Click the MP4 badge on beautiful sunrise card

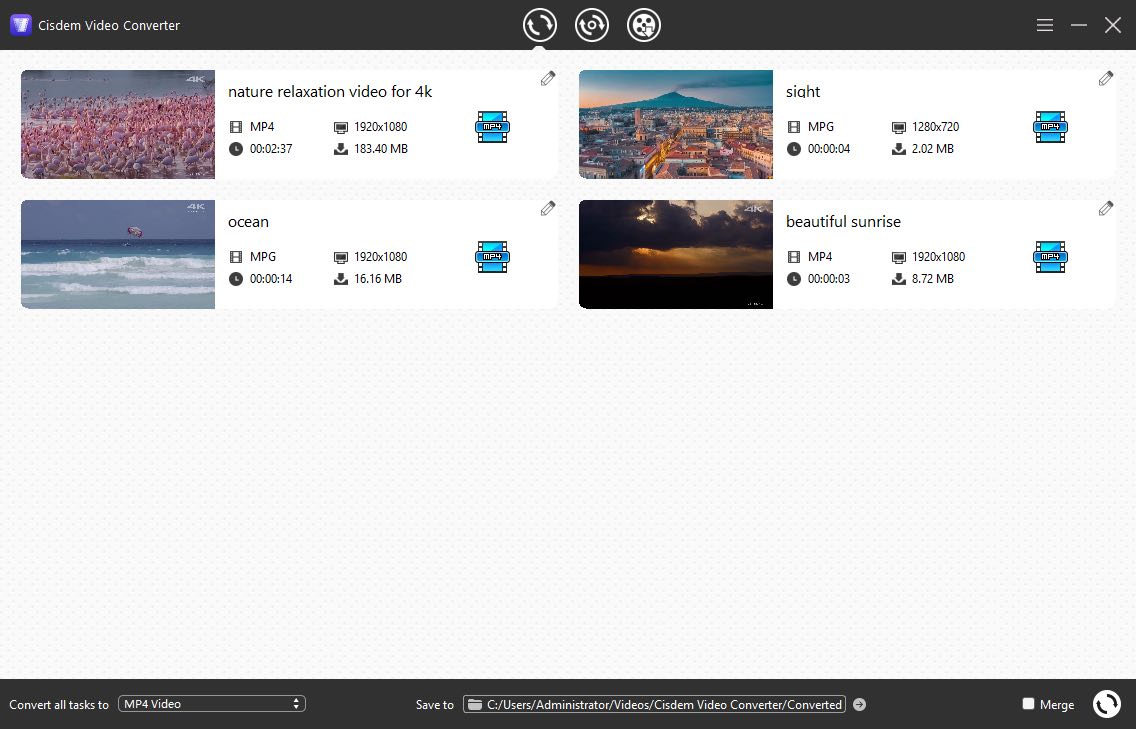[x=1050, y=257]
